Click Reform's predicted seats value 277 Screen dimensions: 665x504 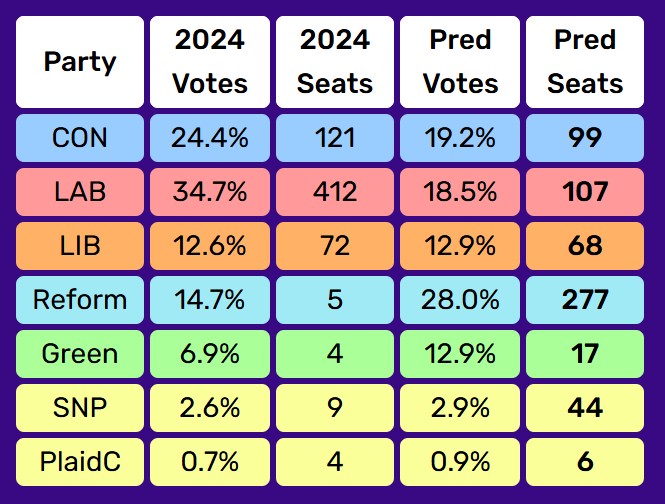(x=585, y=300)
